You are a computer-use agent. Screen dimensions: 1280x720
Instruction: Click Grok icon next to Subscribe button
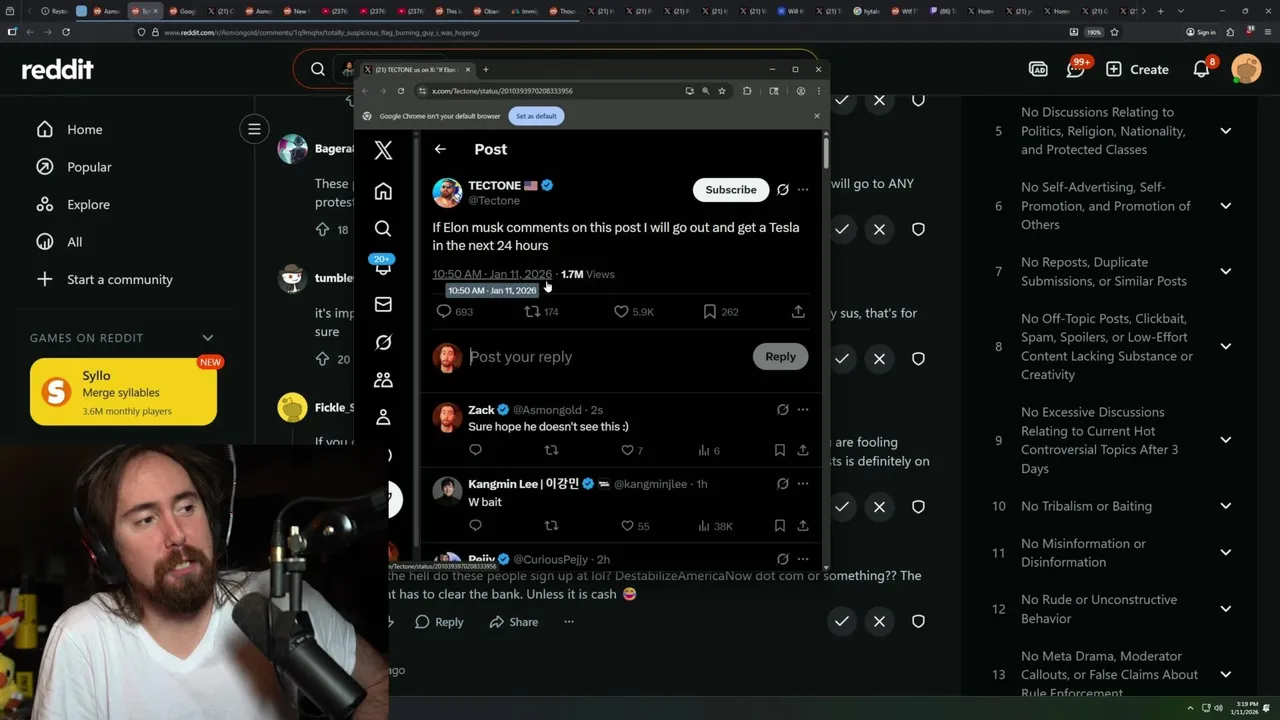(783, 189)
